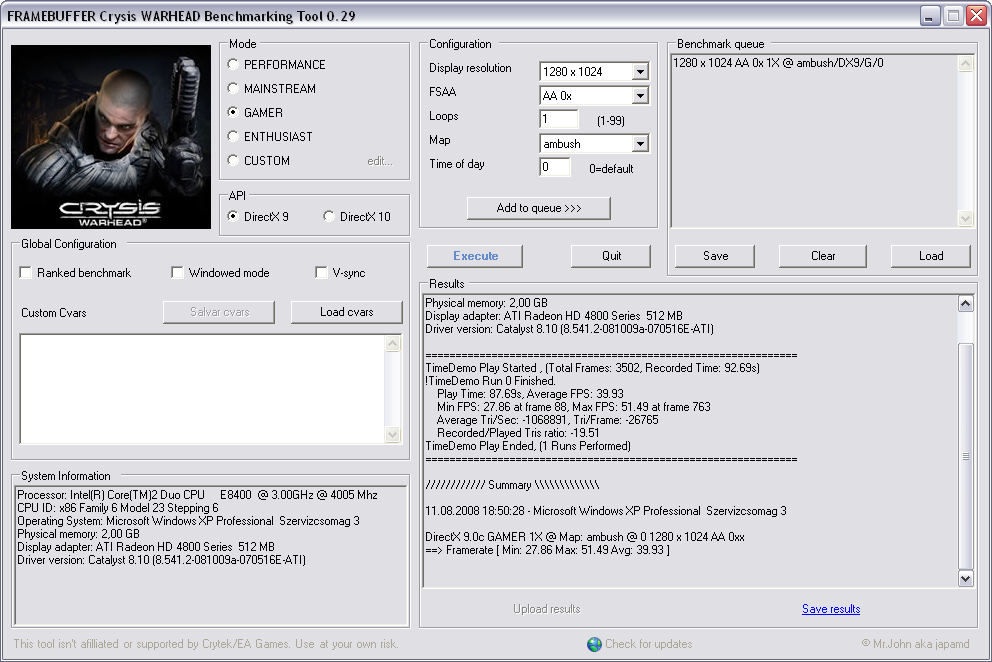Click the '==> Framerate' summary line

pos(547,550)
